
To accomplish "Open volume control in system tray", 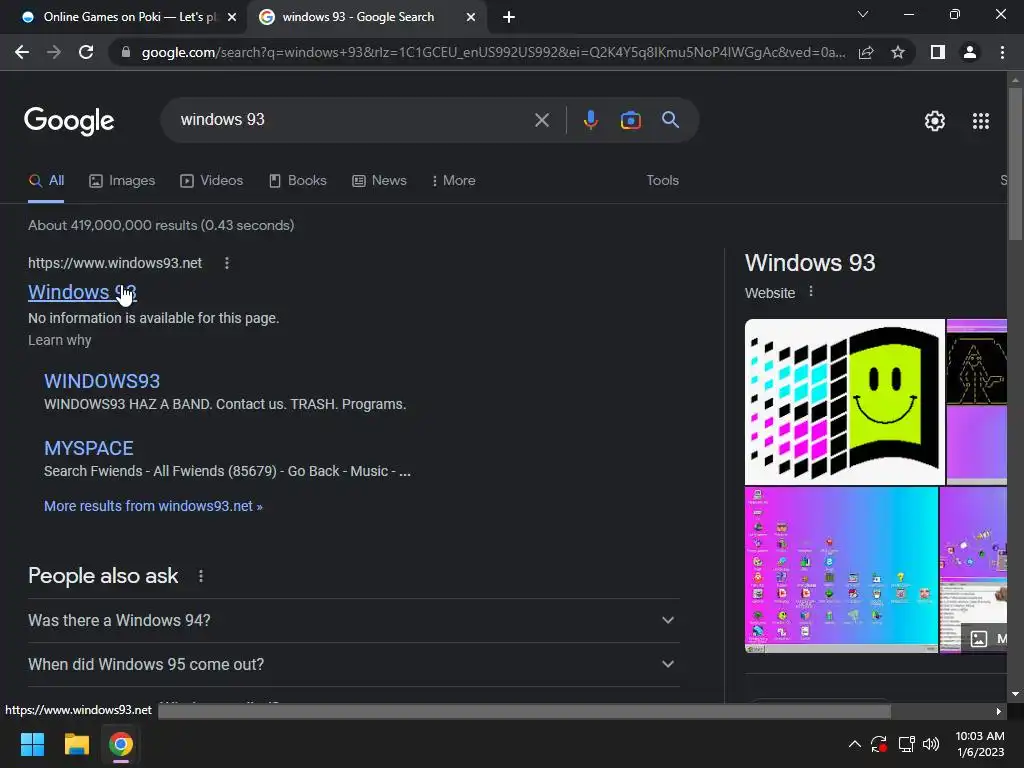I will point(931,744).
